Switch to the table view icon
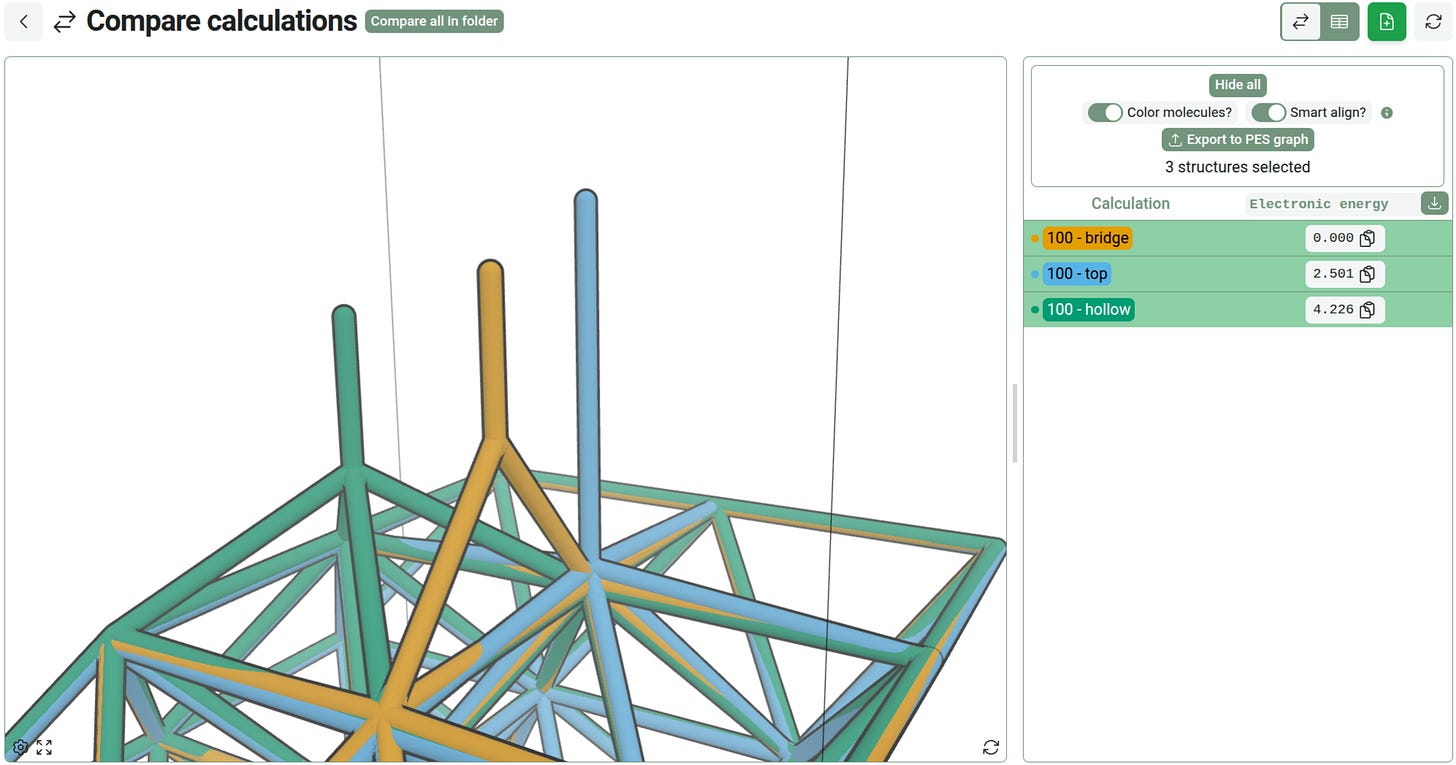This screenshot has width=1456, height=765. (x=1339, y=22)
